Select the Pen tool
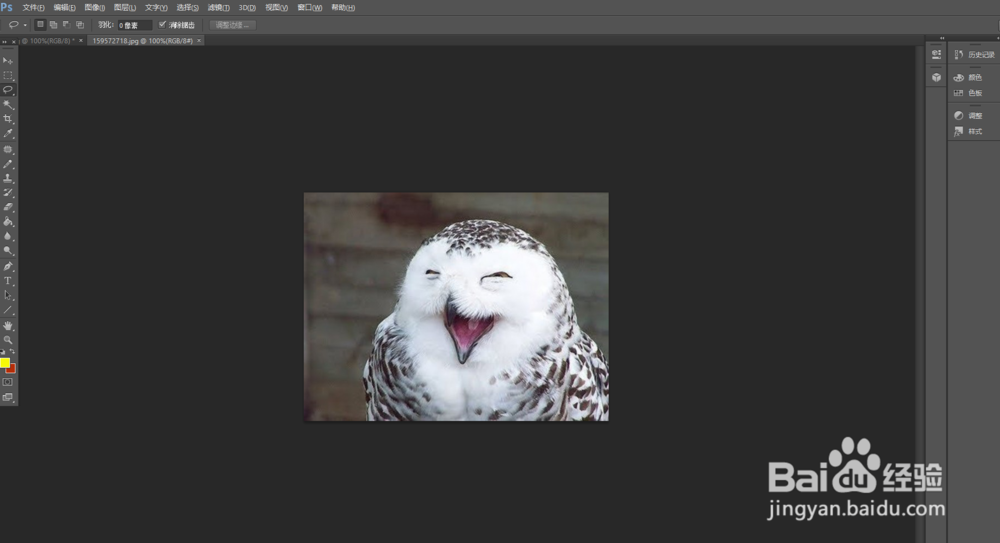The width and height of the screenshot is (1000, 543). point(8,267)
